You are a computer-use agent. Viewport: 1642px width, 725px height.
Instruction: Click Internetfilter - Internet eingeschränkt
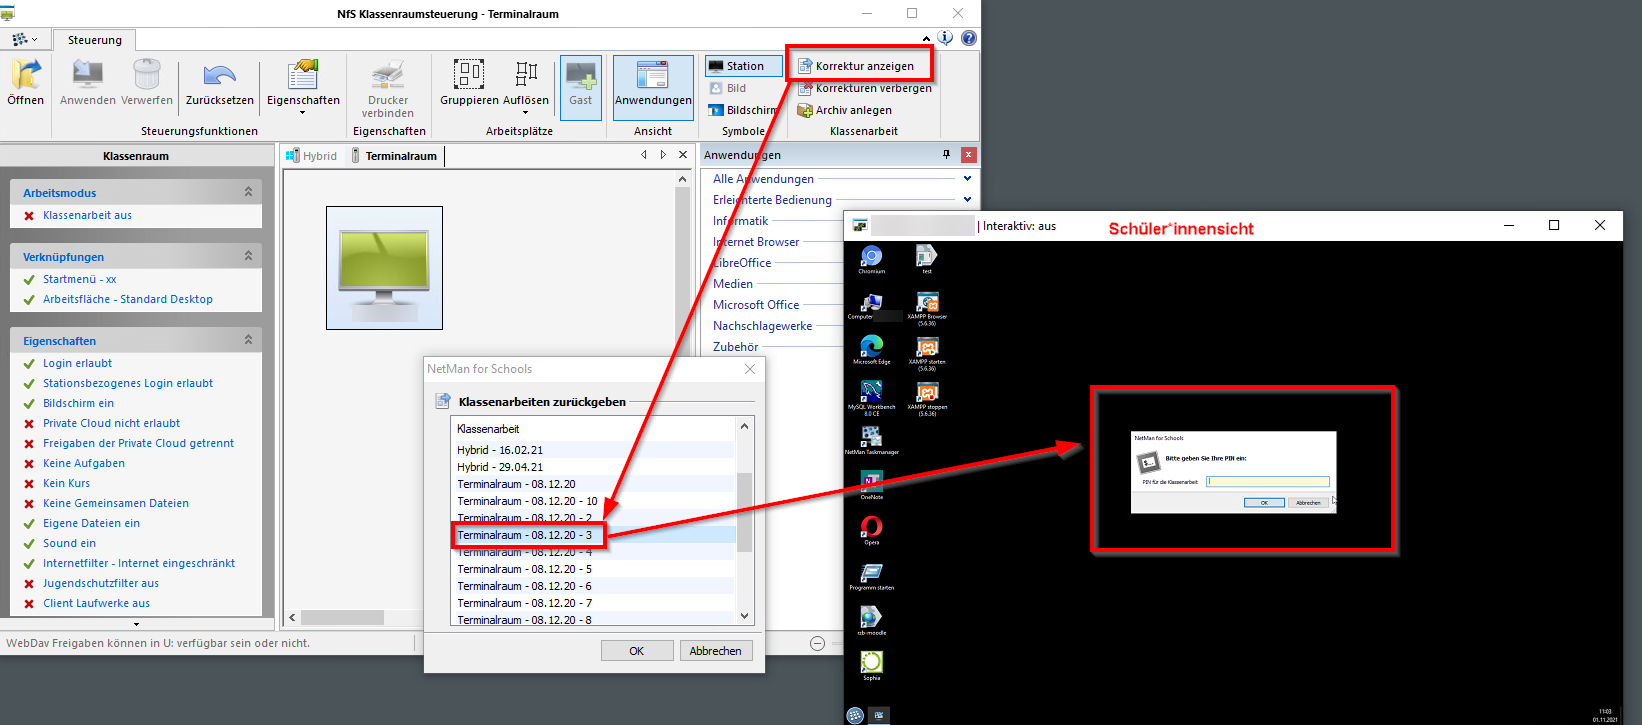point(138,563)
